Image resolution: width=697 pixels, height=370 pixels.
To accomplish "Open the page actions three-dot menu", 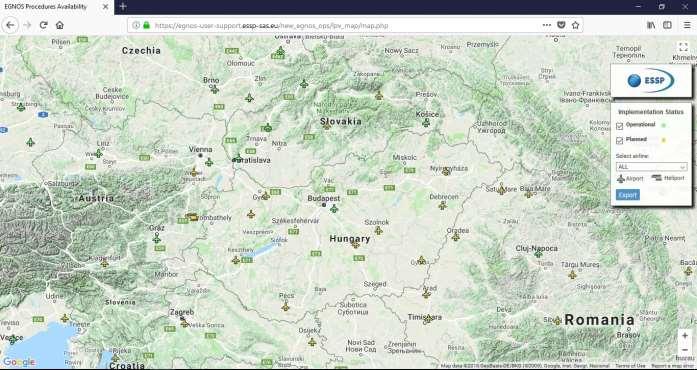I will (547, 25).
